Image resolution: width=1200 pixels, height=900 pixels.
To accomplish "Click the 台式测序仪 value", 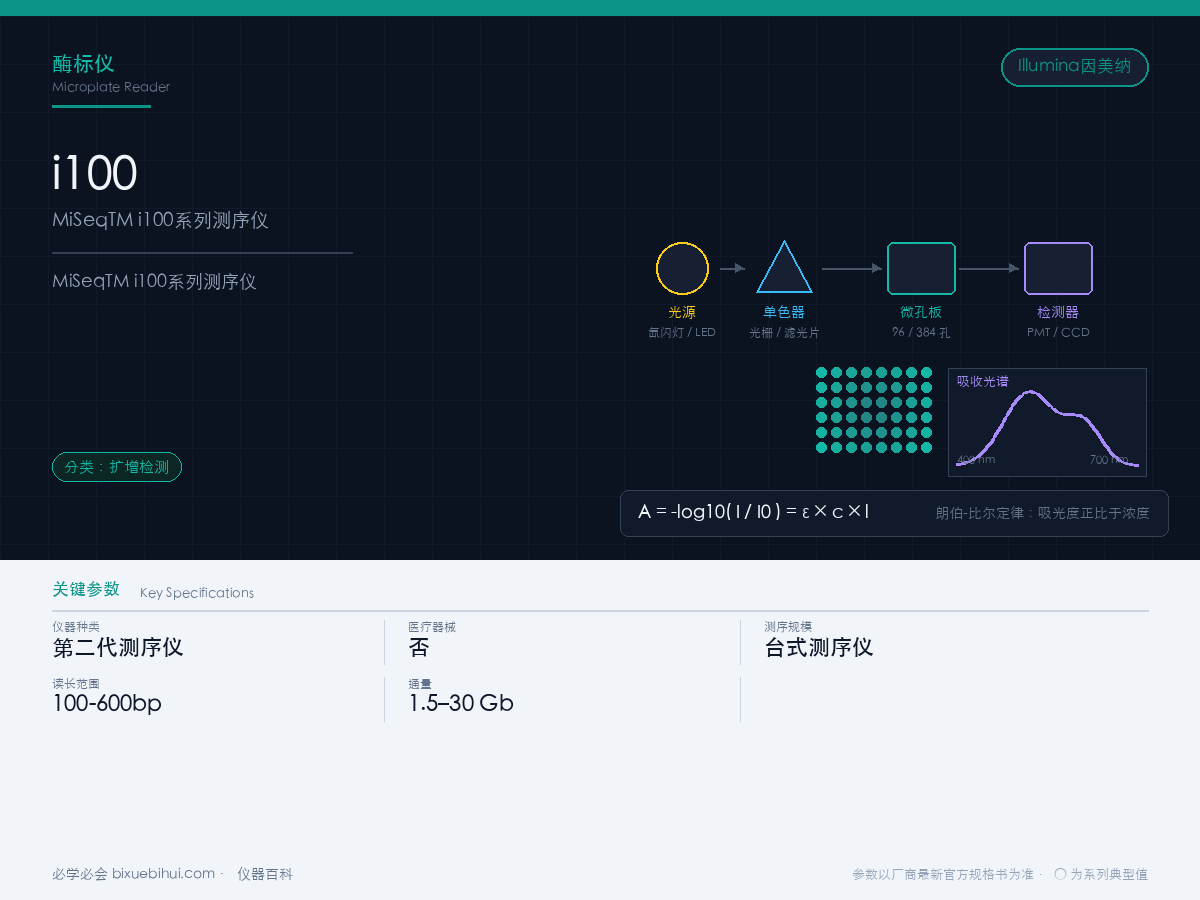I will [819, 647].
